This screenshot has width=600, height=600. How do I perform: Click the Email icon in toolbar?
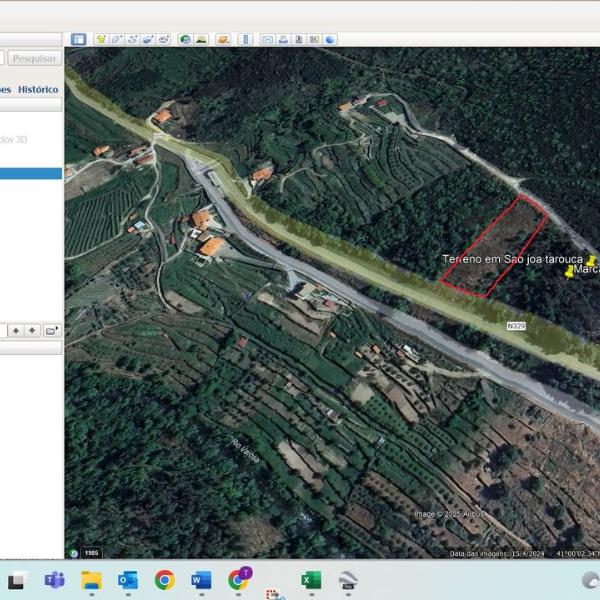pyautogui.click(x=267, y=39)
